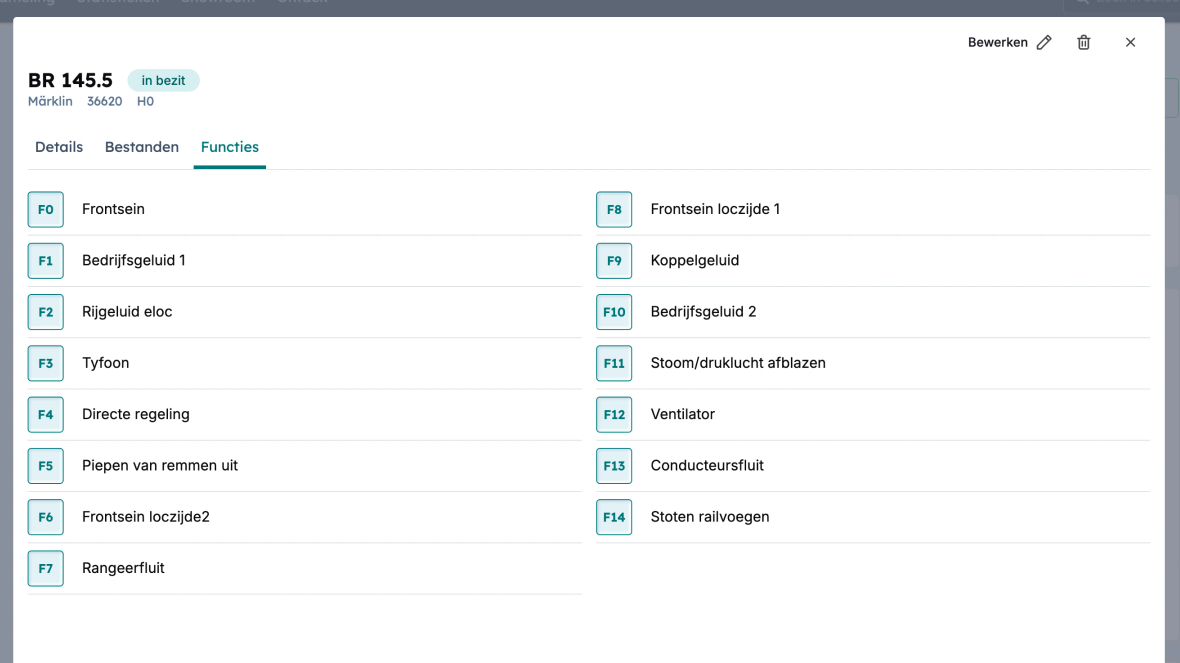1180x663 pixels.
Task: Select the Functies tab
Action: (x=230, y=147)
